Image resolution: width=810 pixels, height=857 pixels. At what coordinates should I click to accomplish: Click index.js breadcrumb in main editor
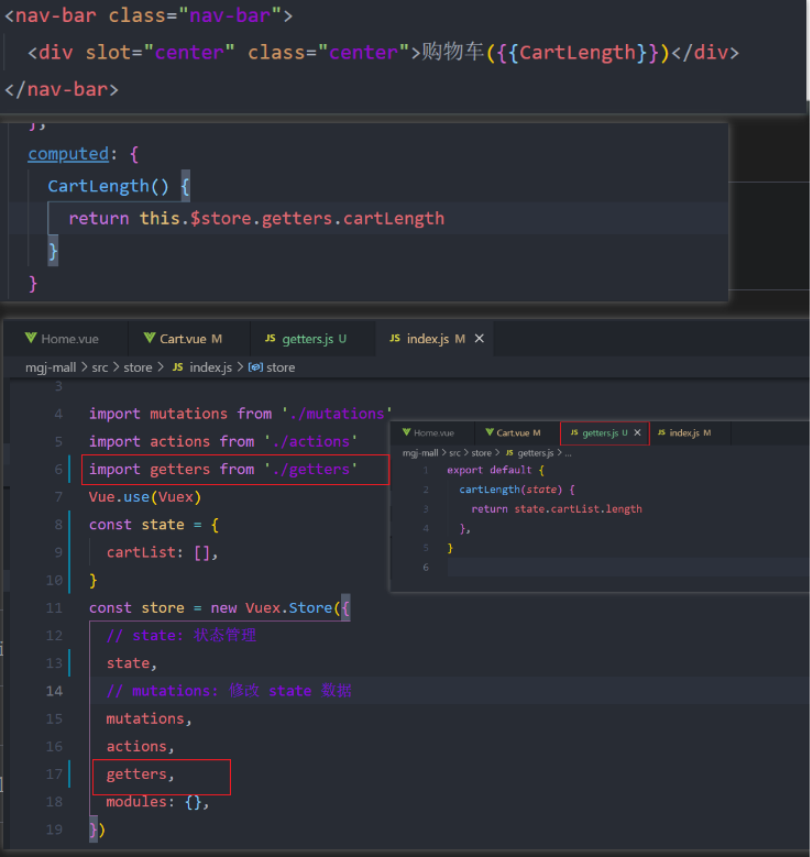point(203,367)
